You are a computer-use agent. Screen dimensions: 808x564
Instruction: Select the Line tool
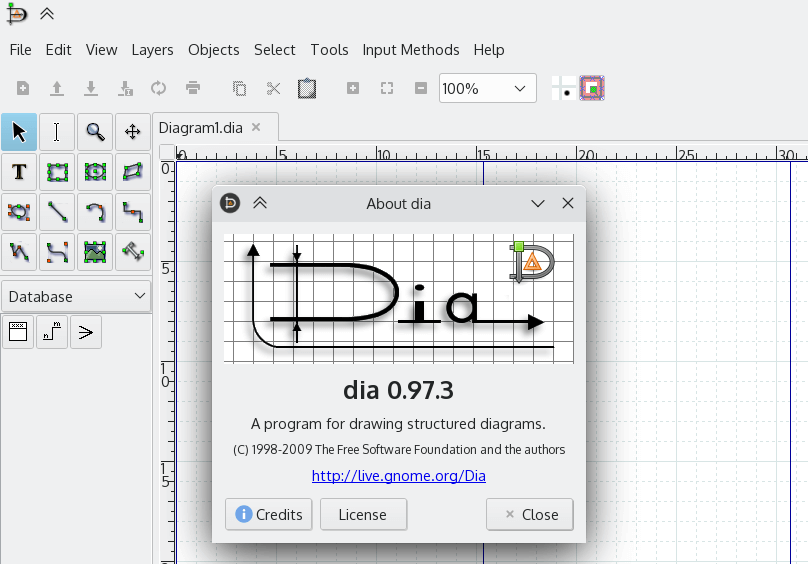(x=57, y=212)
